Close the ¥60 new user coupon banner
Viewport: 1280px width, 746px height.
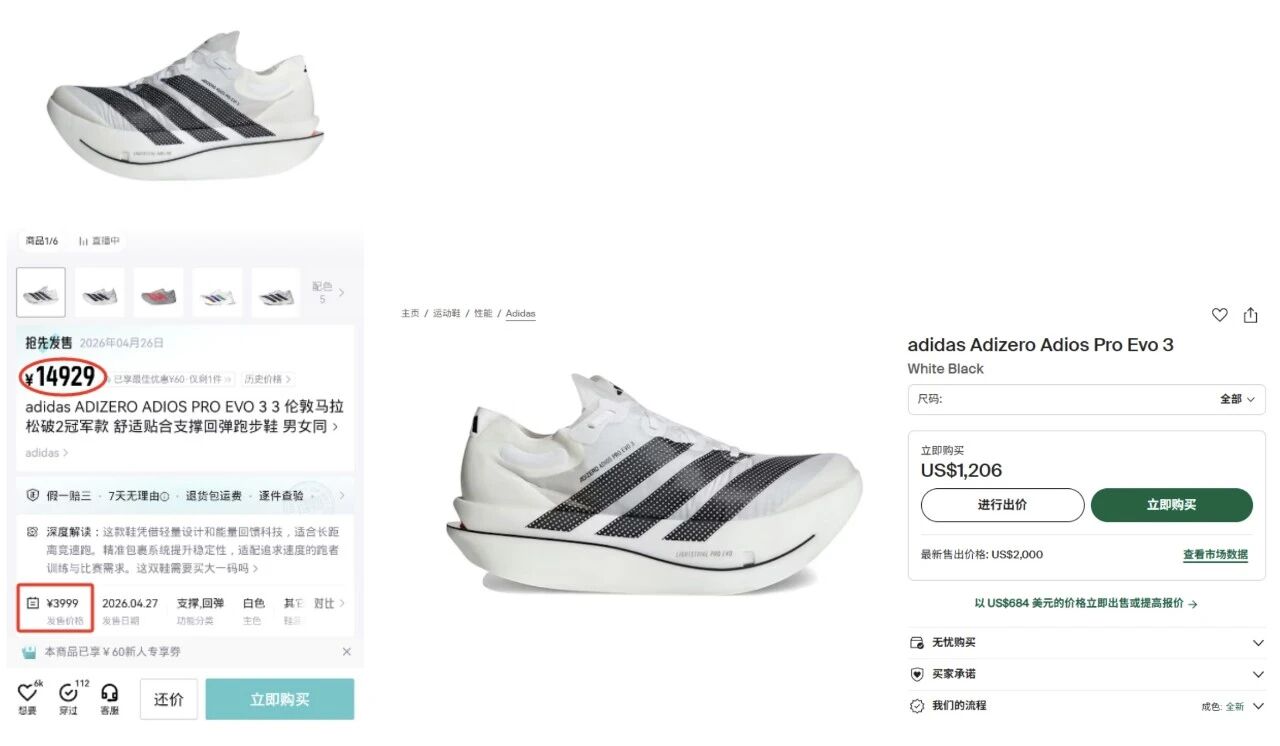[x=346, y=652]
